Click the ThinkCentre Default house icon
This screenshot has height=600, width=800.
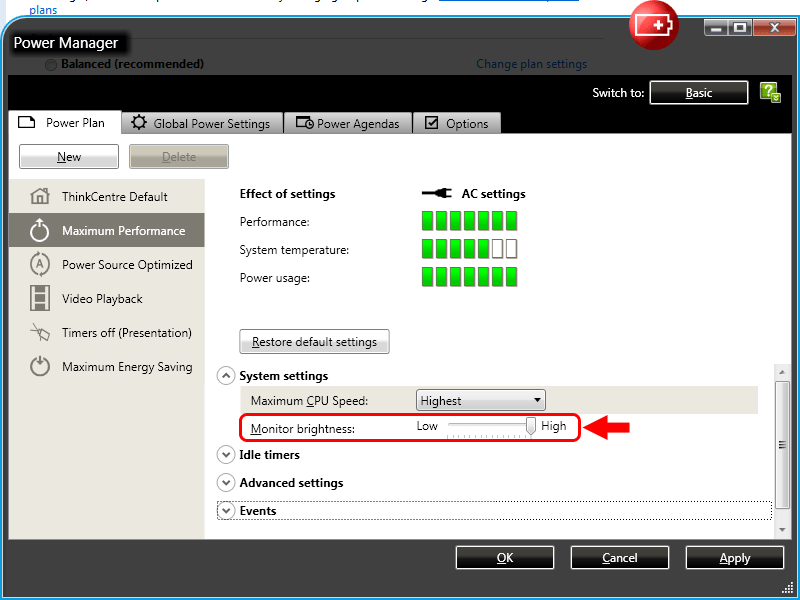(40, 196)
